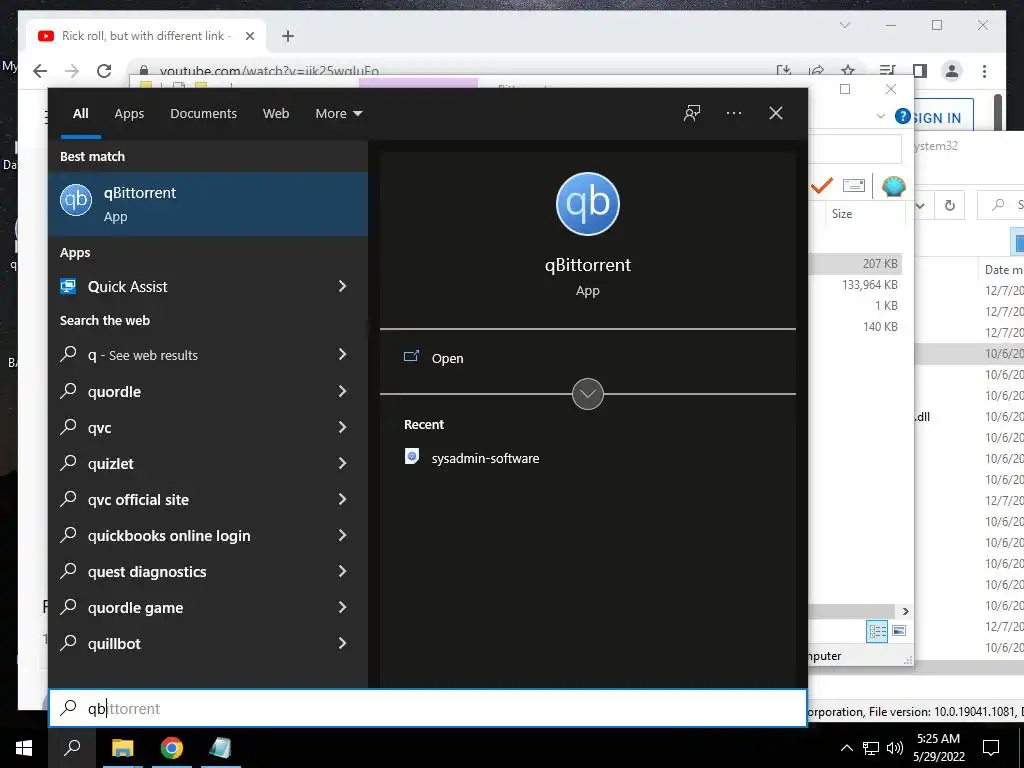Select the Apps search tab

click(129, 114)
